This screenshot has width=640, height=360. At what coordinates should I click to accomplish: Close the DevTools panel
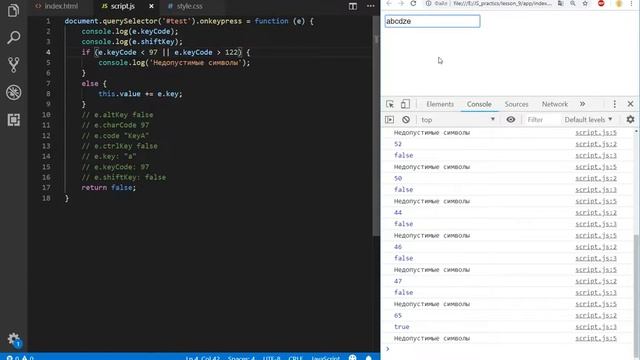(x=630, y=104)
